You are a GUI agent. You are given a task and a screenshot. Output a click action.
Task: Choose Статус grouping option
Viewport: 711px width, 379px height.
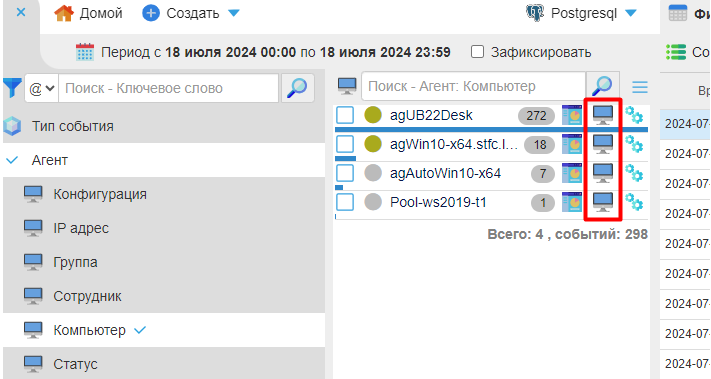point(164,364)
